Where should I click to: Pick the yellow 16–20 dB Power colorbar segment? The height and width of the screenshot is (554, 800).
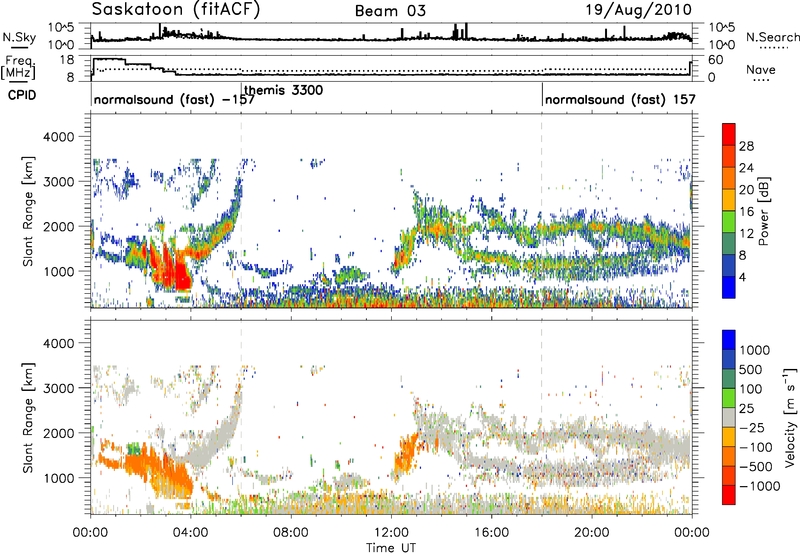pos(729,200)
